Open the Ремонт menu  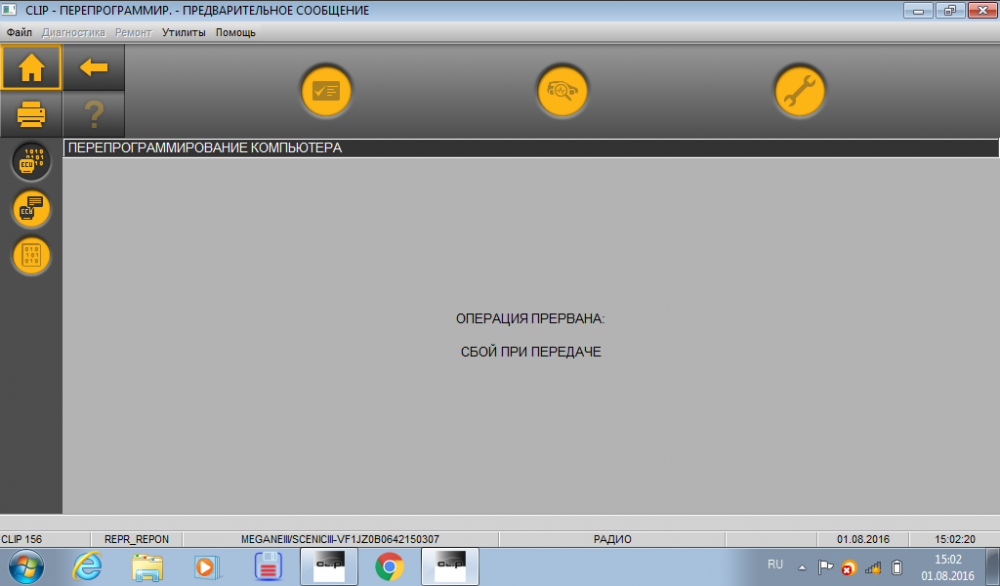point(133,33)
